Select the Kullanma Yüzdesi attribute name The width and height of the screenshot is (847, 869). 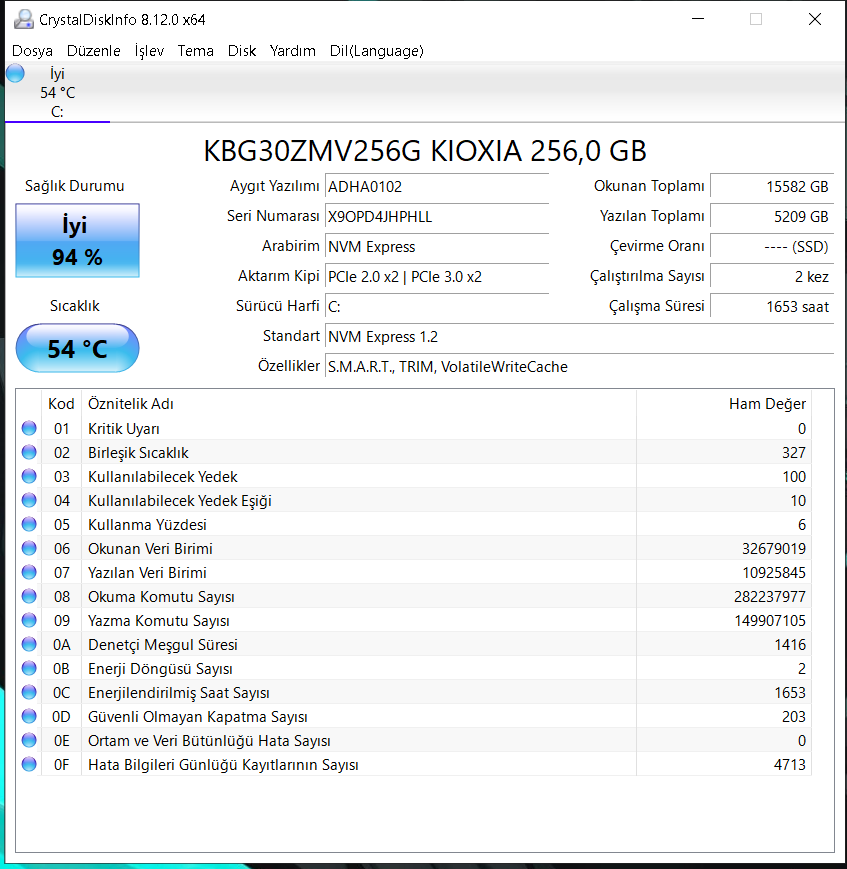coord(147,525)
